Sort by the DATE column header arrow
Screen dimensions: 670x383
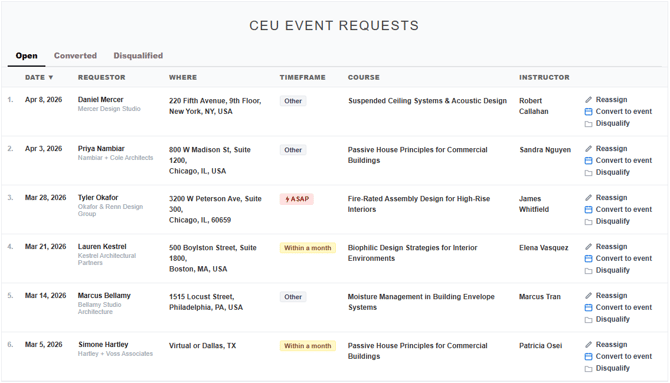pos(51,77)
